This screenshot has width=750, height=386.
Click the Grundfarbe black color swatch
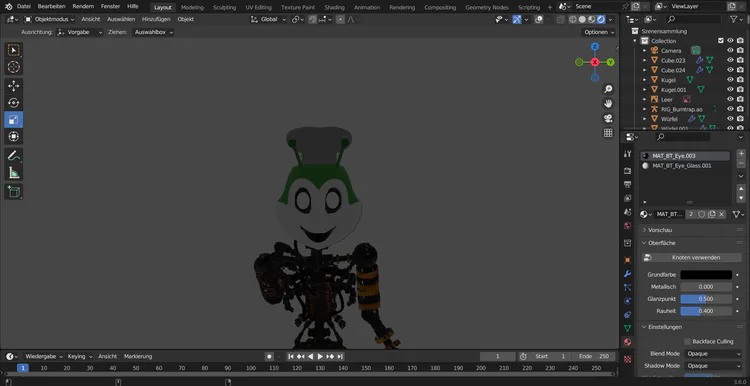[x=706, y=275]
